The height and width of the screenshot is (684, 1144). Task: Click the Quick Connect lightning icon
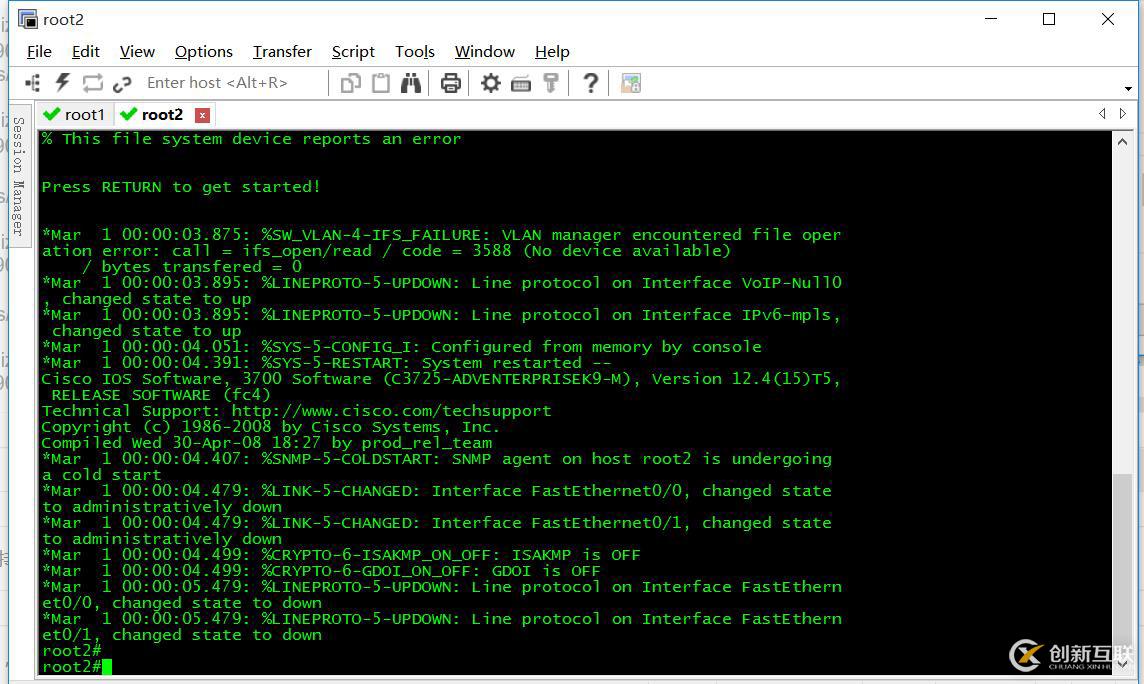click(63, 83)
